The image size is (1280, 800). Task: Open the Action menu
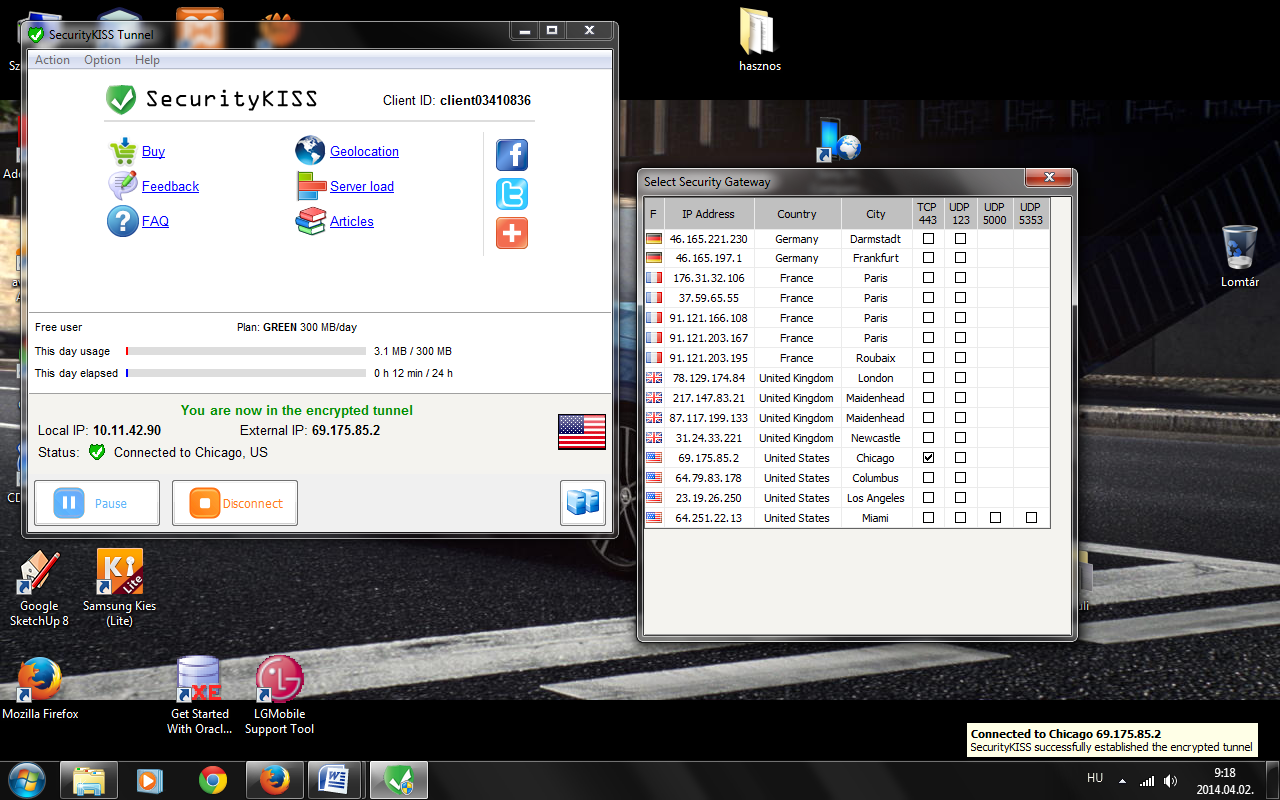(52, 60)
